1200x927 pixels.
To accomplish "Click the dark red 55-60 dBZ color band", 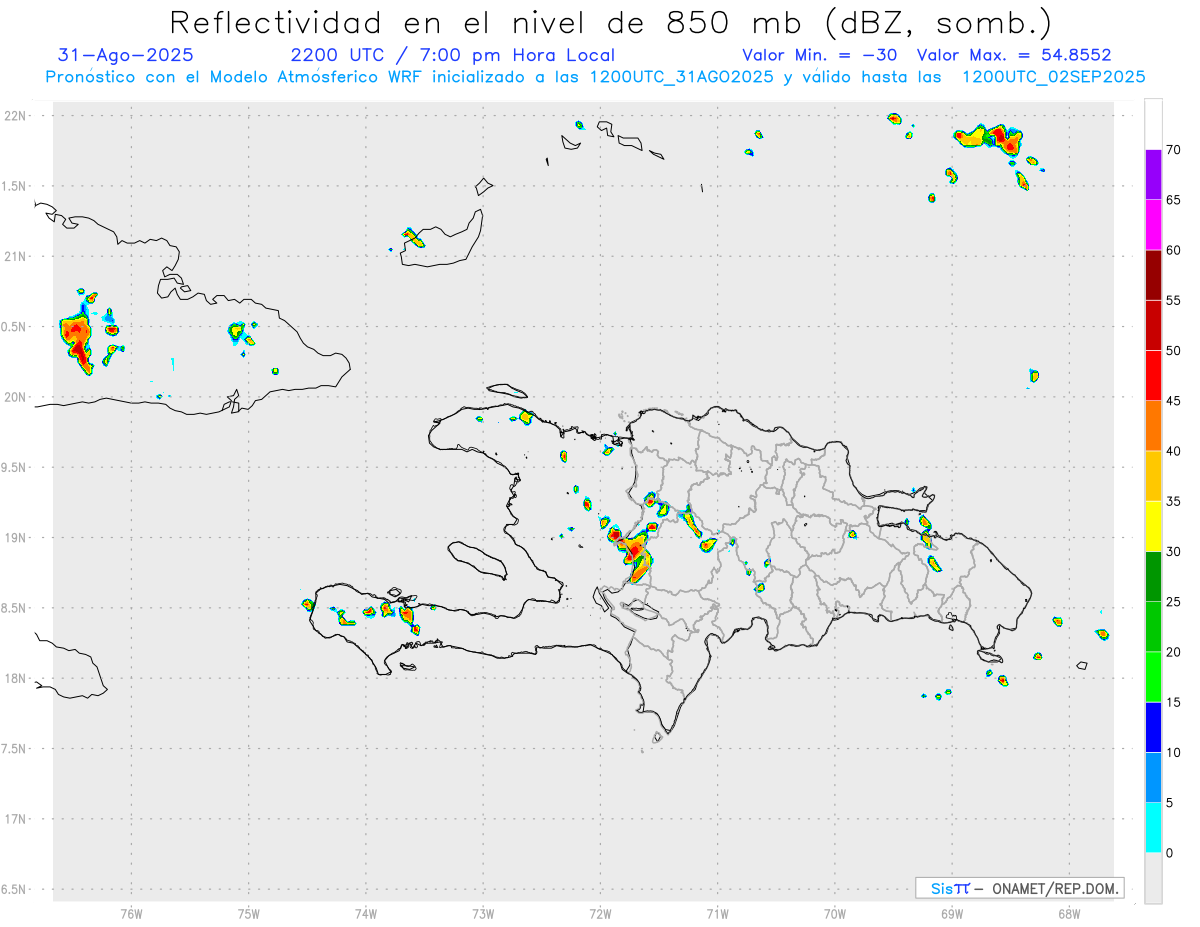I will pos(1153,275).
